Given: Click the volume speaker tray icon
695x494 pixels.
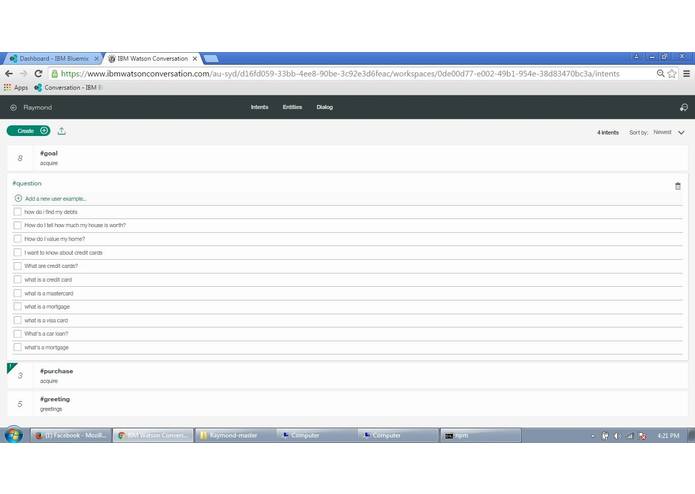Looking at the screenshot, I should coord(617,436).
